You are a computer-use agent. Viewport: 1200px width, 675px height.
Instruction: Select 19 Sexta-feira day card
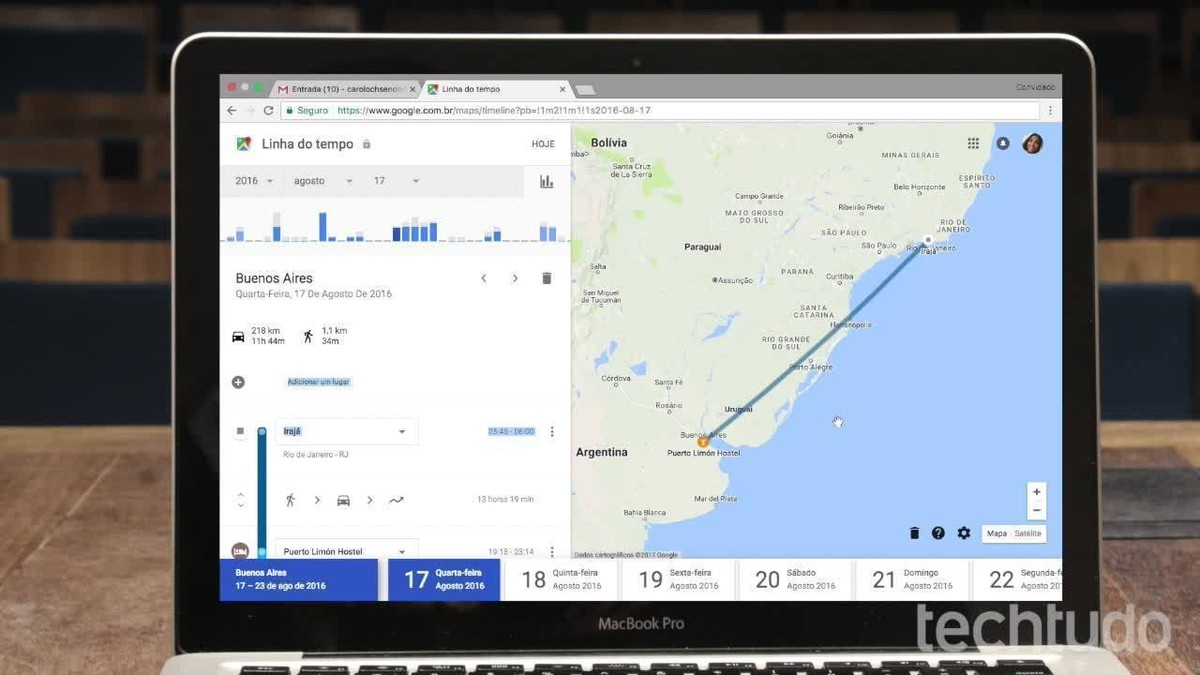678,579
